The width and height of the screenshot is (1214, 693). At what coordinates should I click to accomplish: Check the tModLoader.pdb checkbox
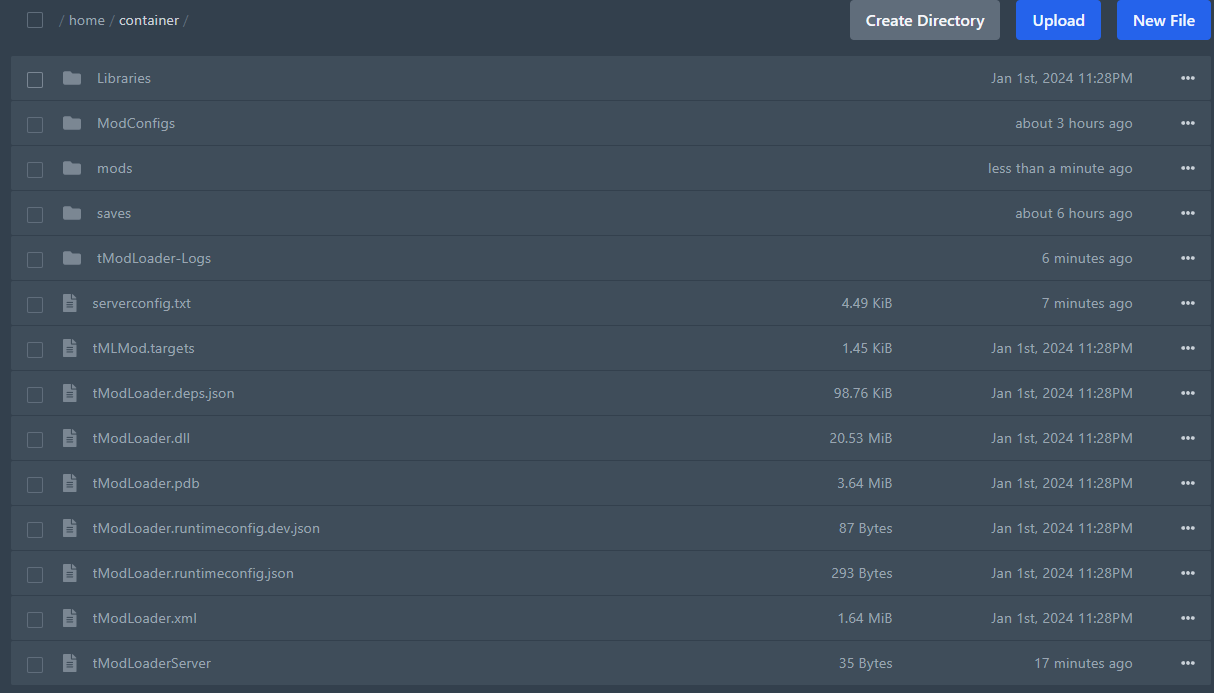[x=35, y=484]
